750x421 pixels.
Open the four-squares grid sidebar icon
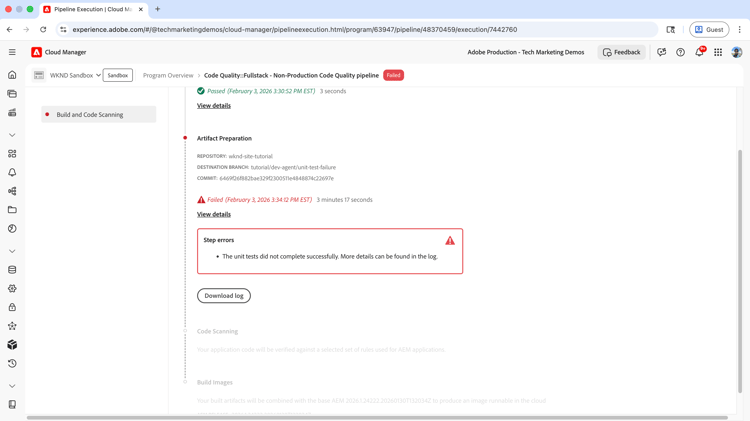[12, 154]
